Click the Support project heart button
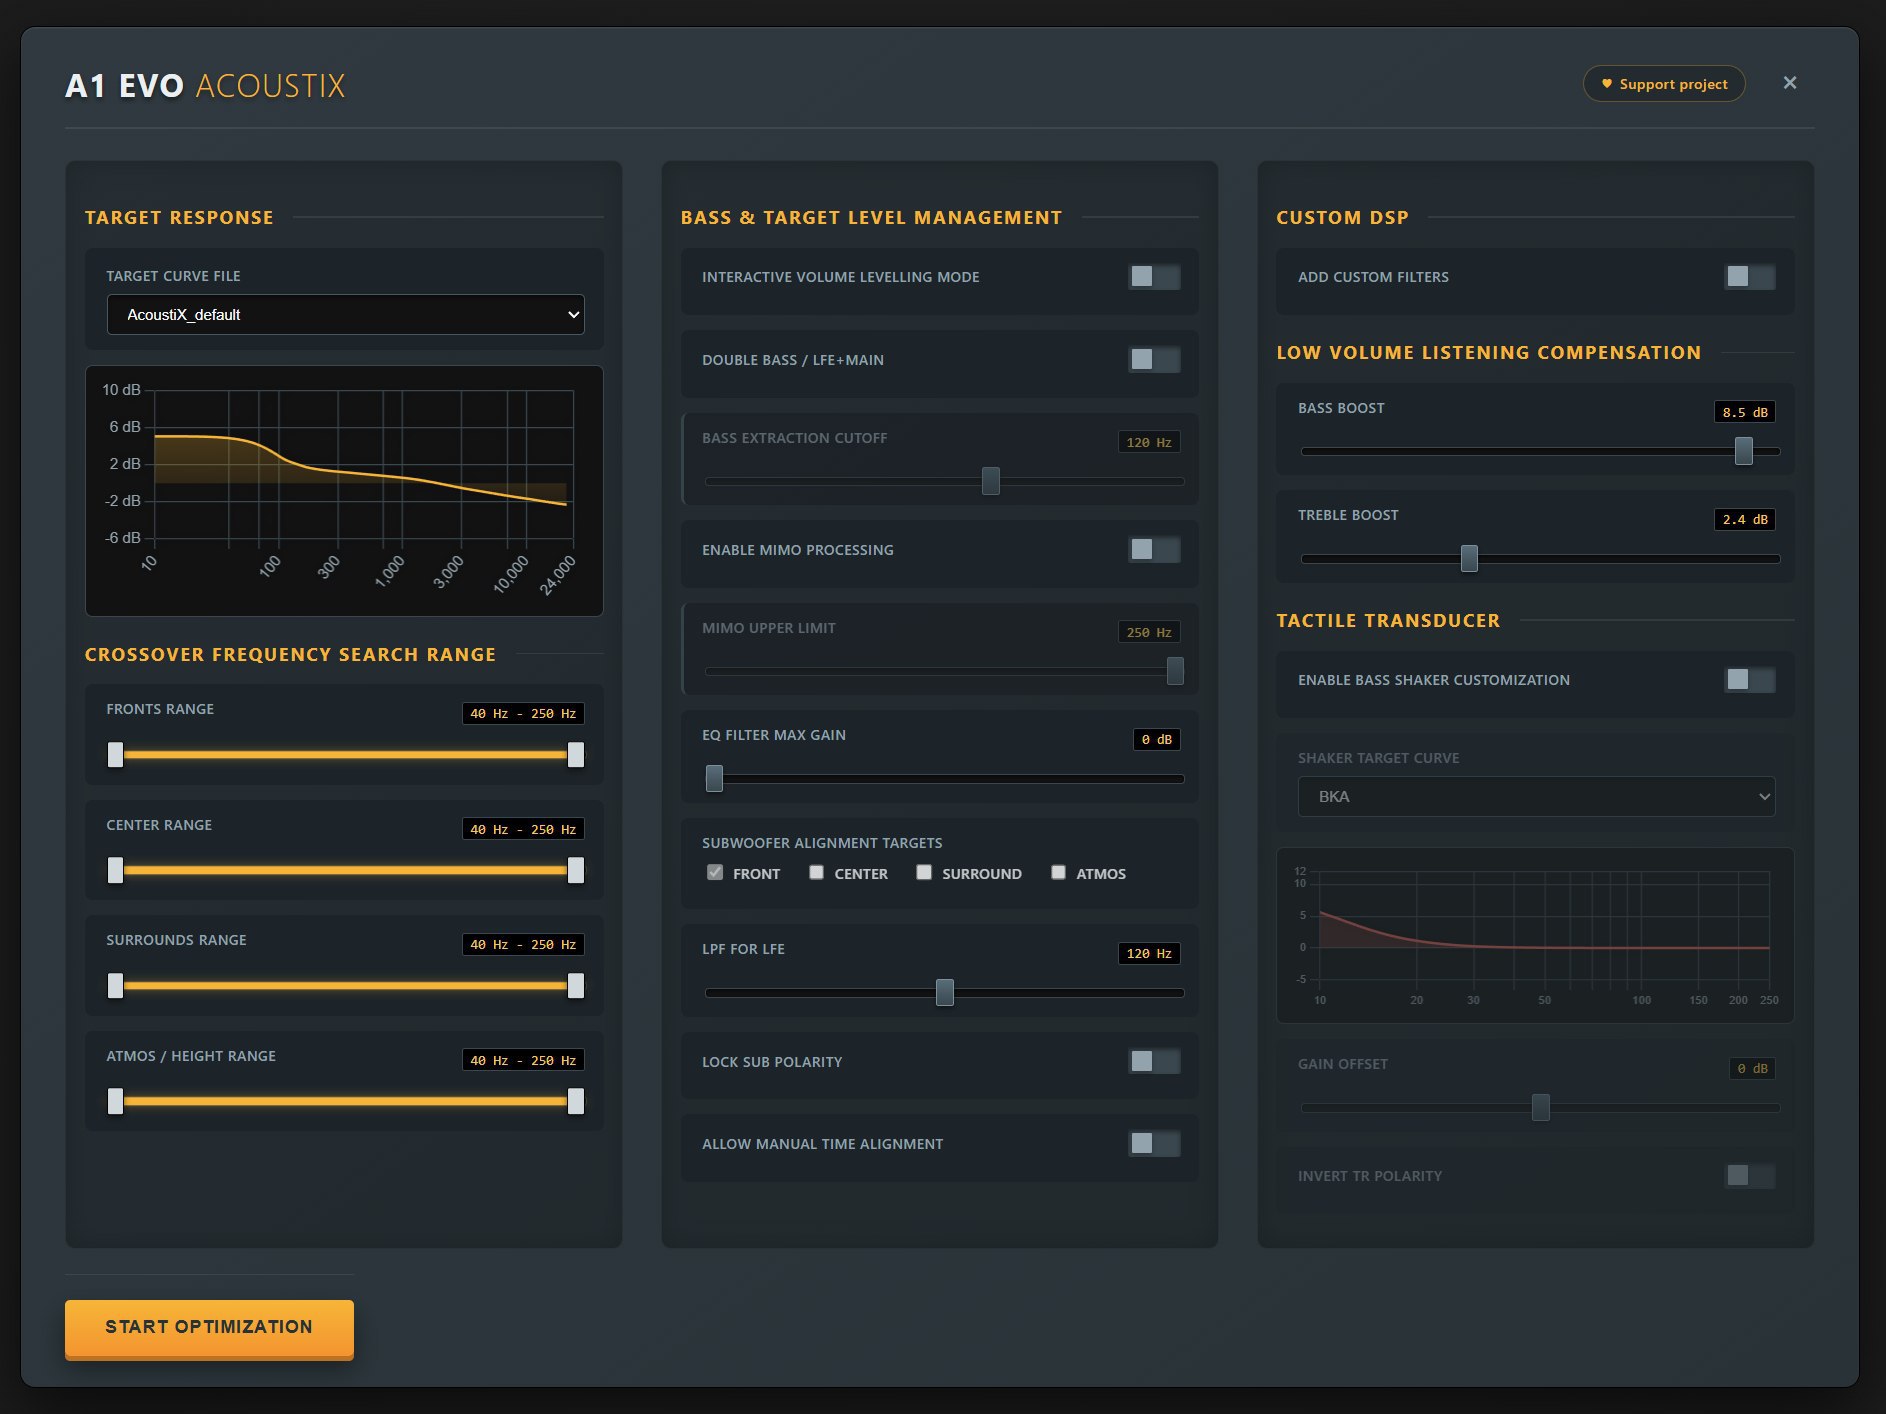The image size is (1886, 1414). tap(1663, 84)
